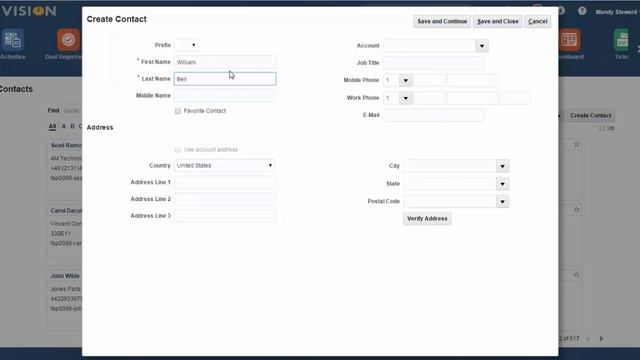This screenshot has width=640, height=360.
Task: Click the Postal Code input field
Action: point(450,202)
